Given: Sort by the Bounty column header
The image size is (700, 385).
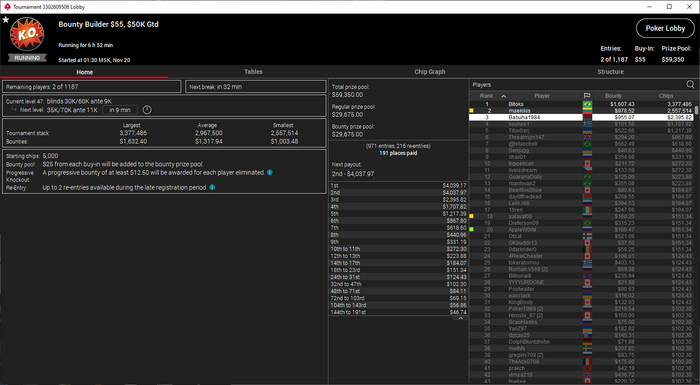Looking at the screenshot, I should 613,96.
